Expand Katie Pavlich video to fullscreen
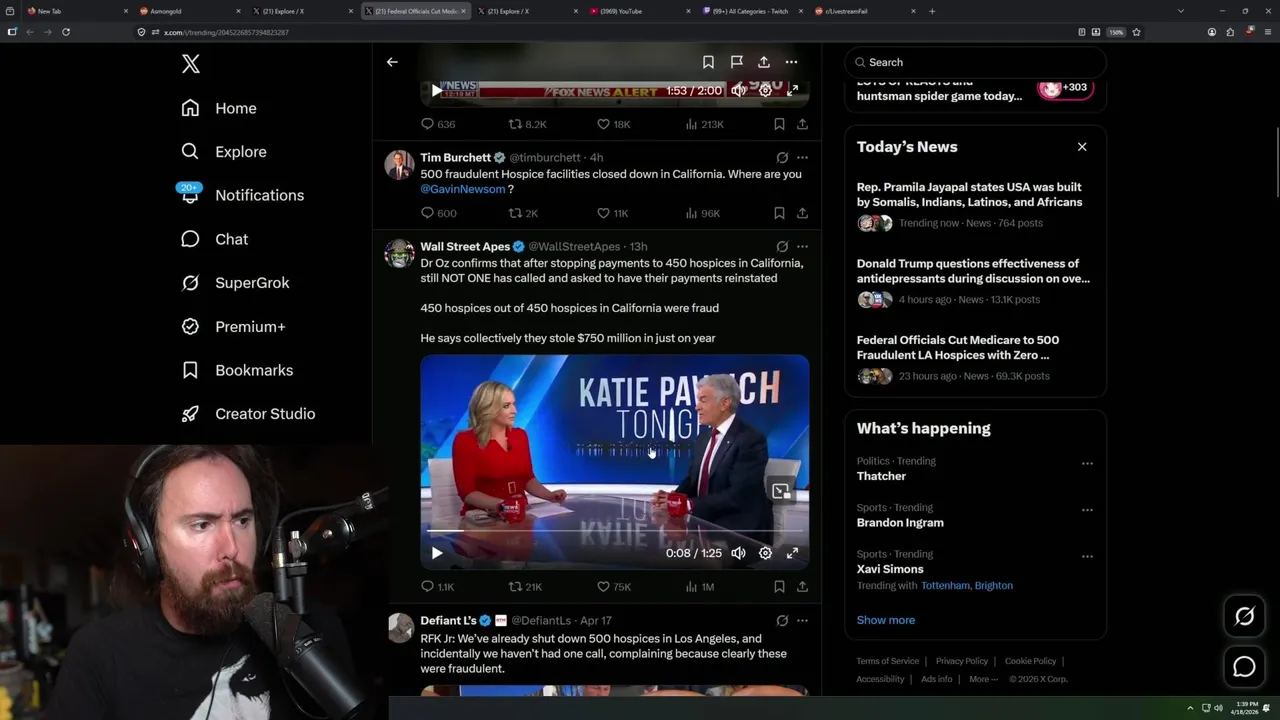The image size is (1280, 720). pyautogui.click(x=792, y=553)
